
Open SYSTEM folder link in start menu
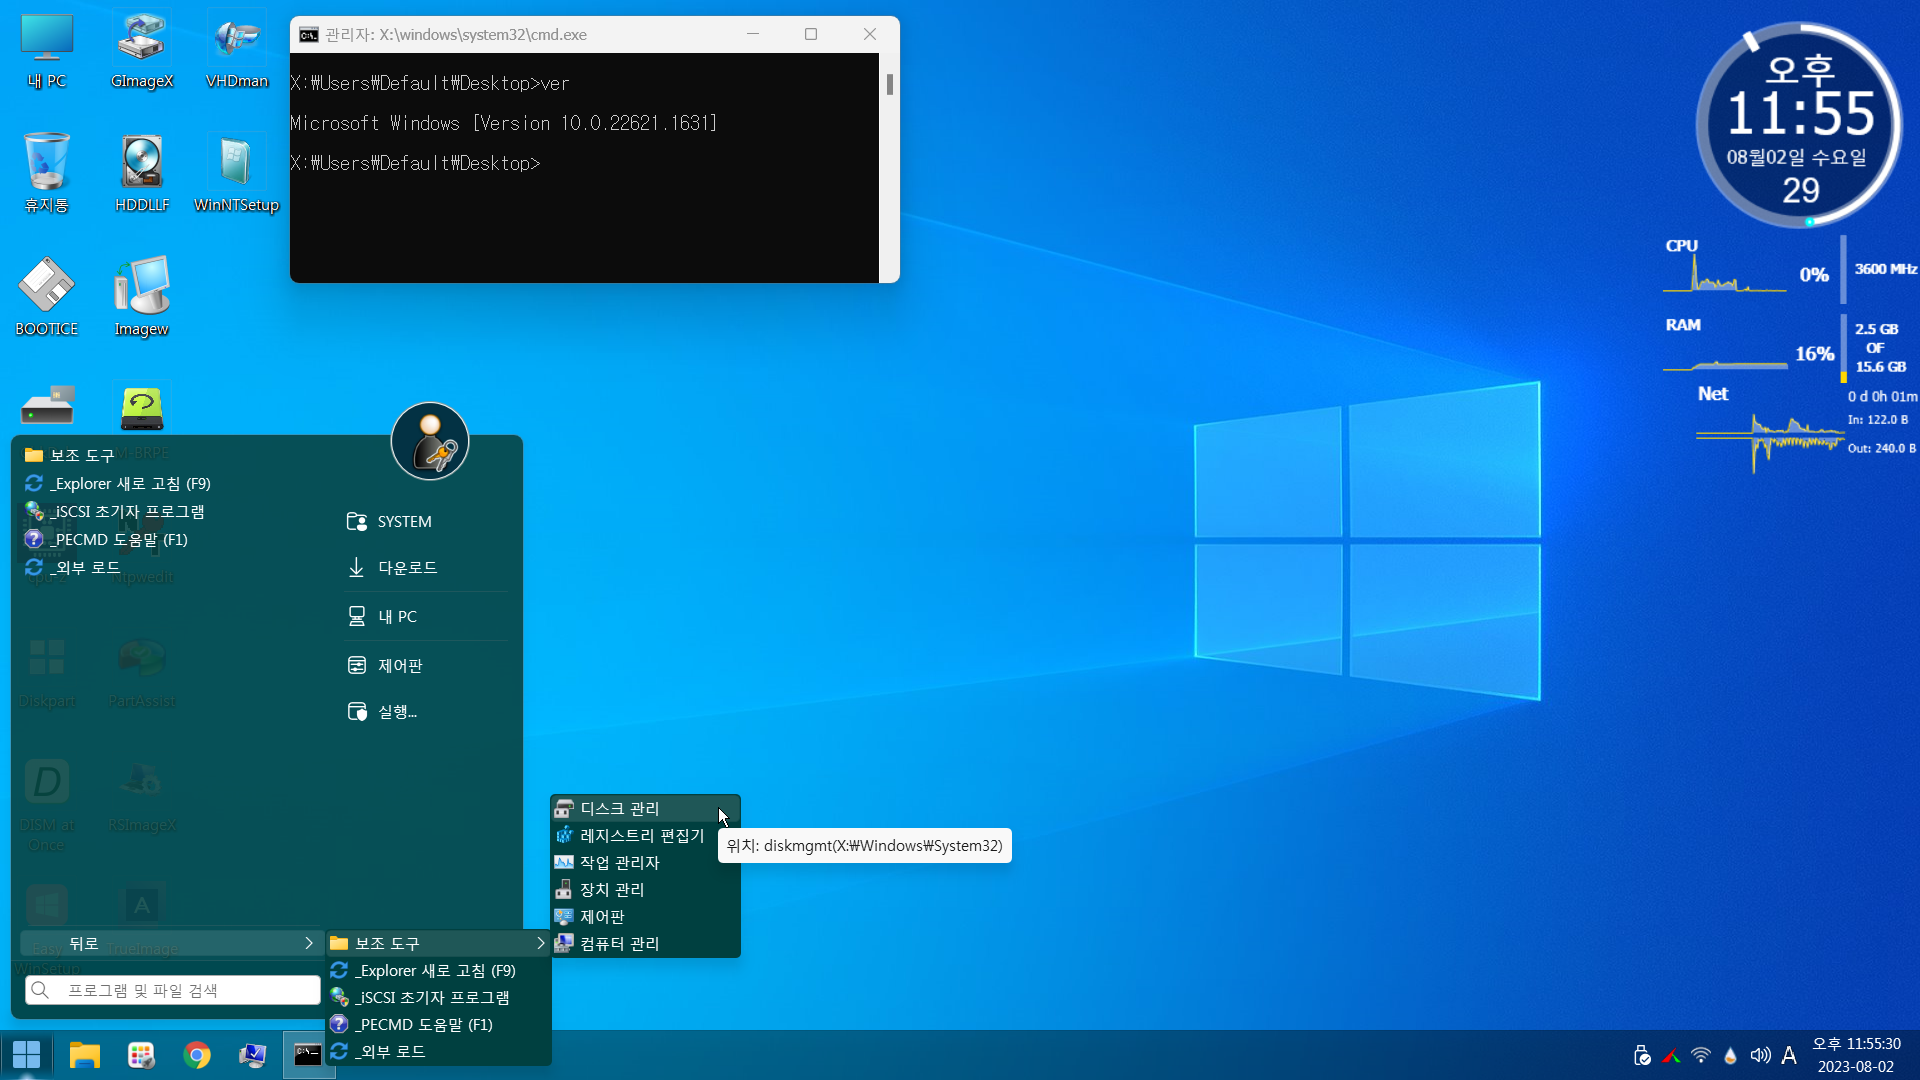click(426, 521)
